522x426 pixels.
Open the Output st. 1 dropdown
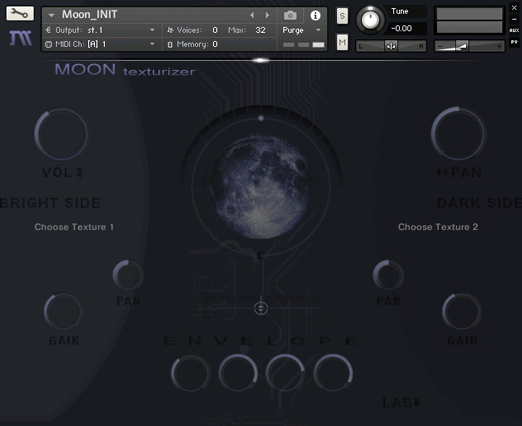point(152,30)
